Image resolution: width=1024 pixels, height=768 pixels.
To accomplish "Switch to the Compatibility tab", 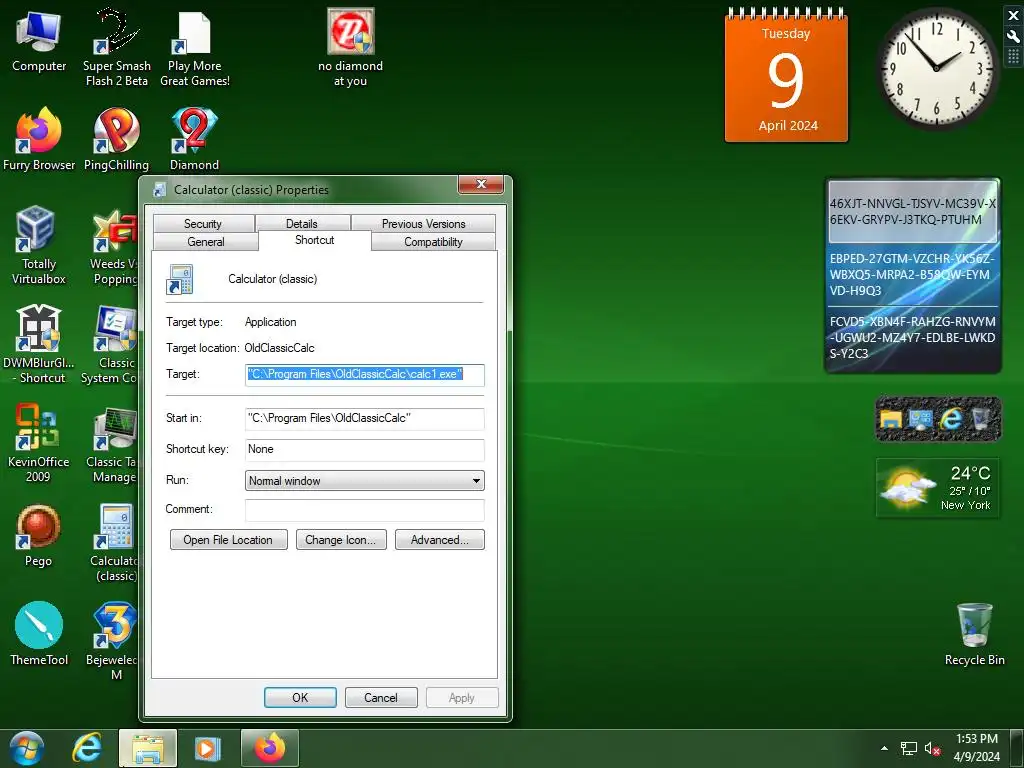I will point(433,242).
